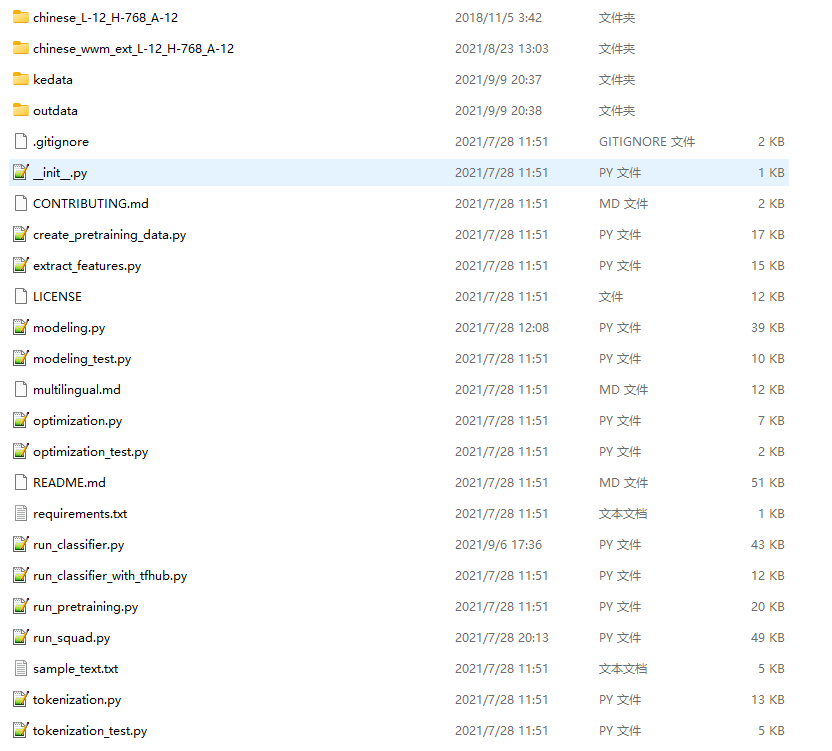Select the run_pretraining.py file name
This screenshot has height=751, width=832.
click(x=85, y=607)
